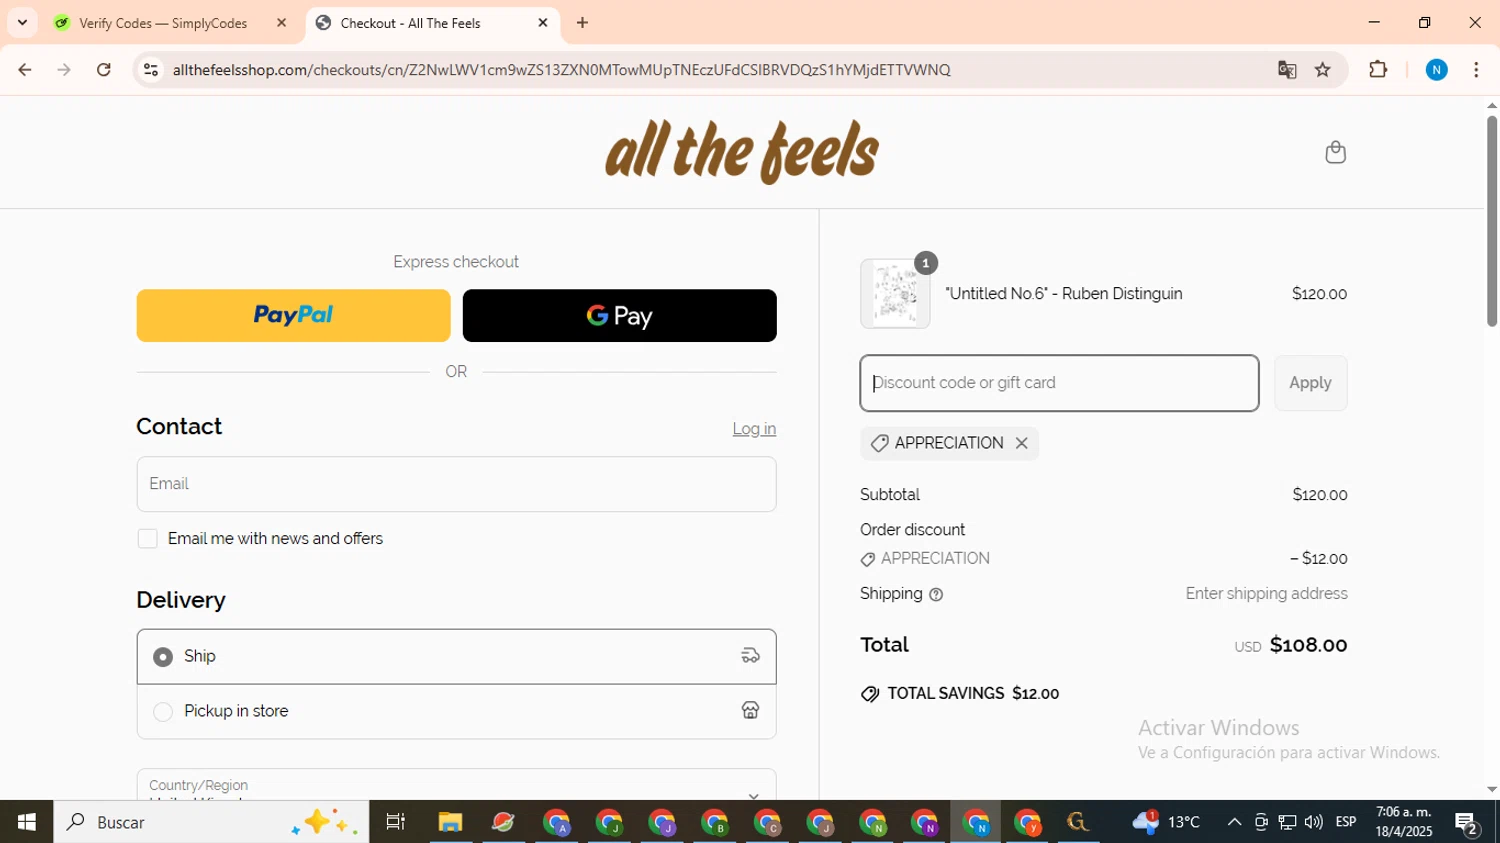Click the all the feels logo
The width and height of the screenshot is (1500, 843).
(x=741, y=152)
